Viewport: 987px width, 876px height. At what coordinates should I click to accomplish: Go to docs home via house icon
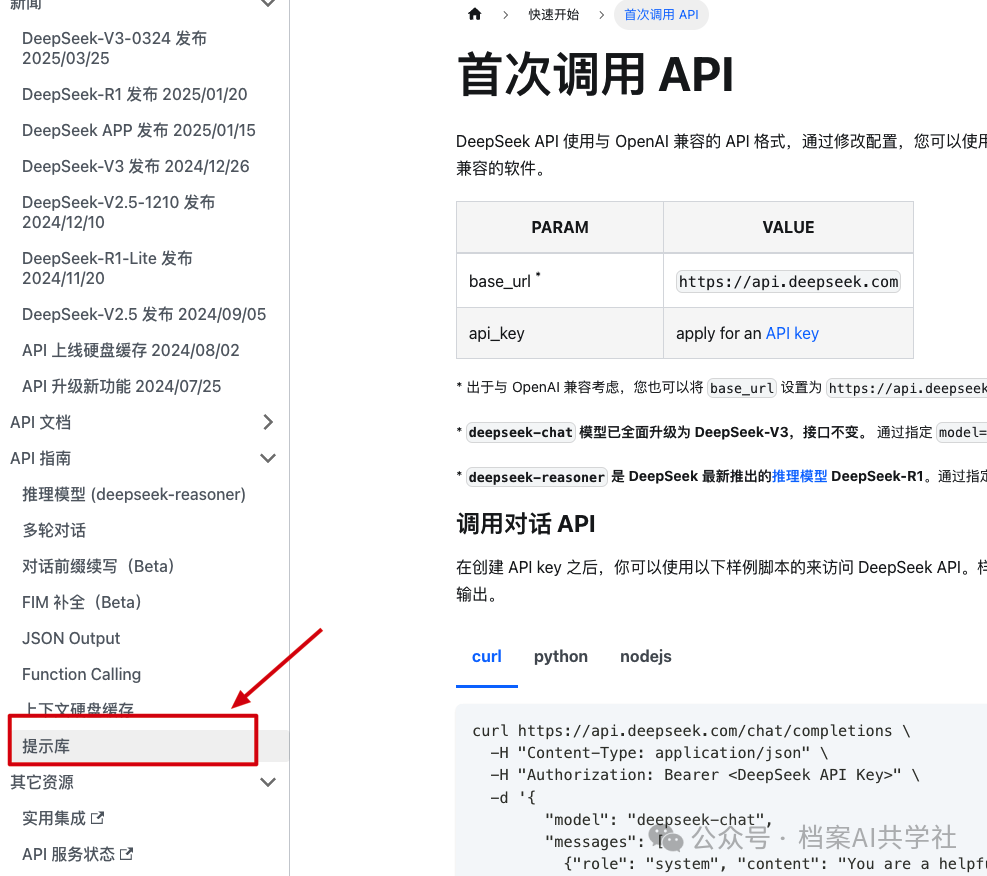click(475, 14)
